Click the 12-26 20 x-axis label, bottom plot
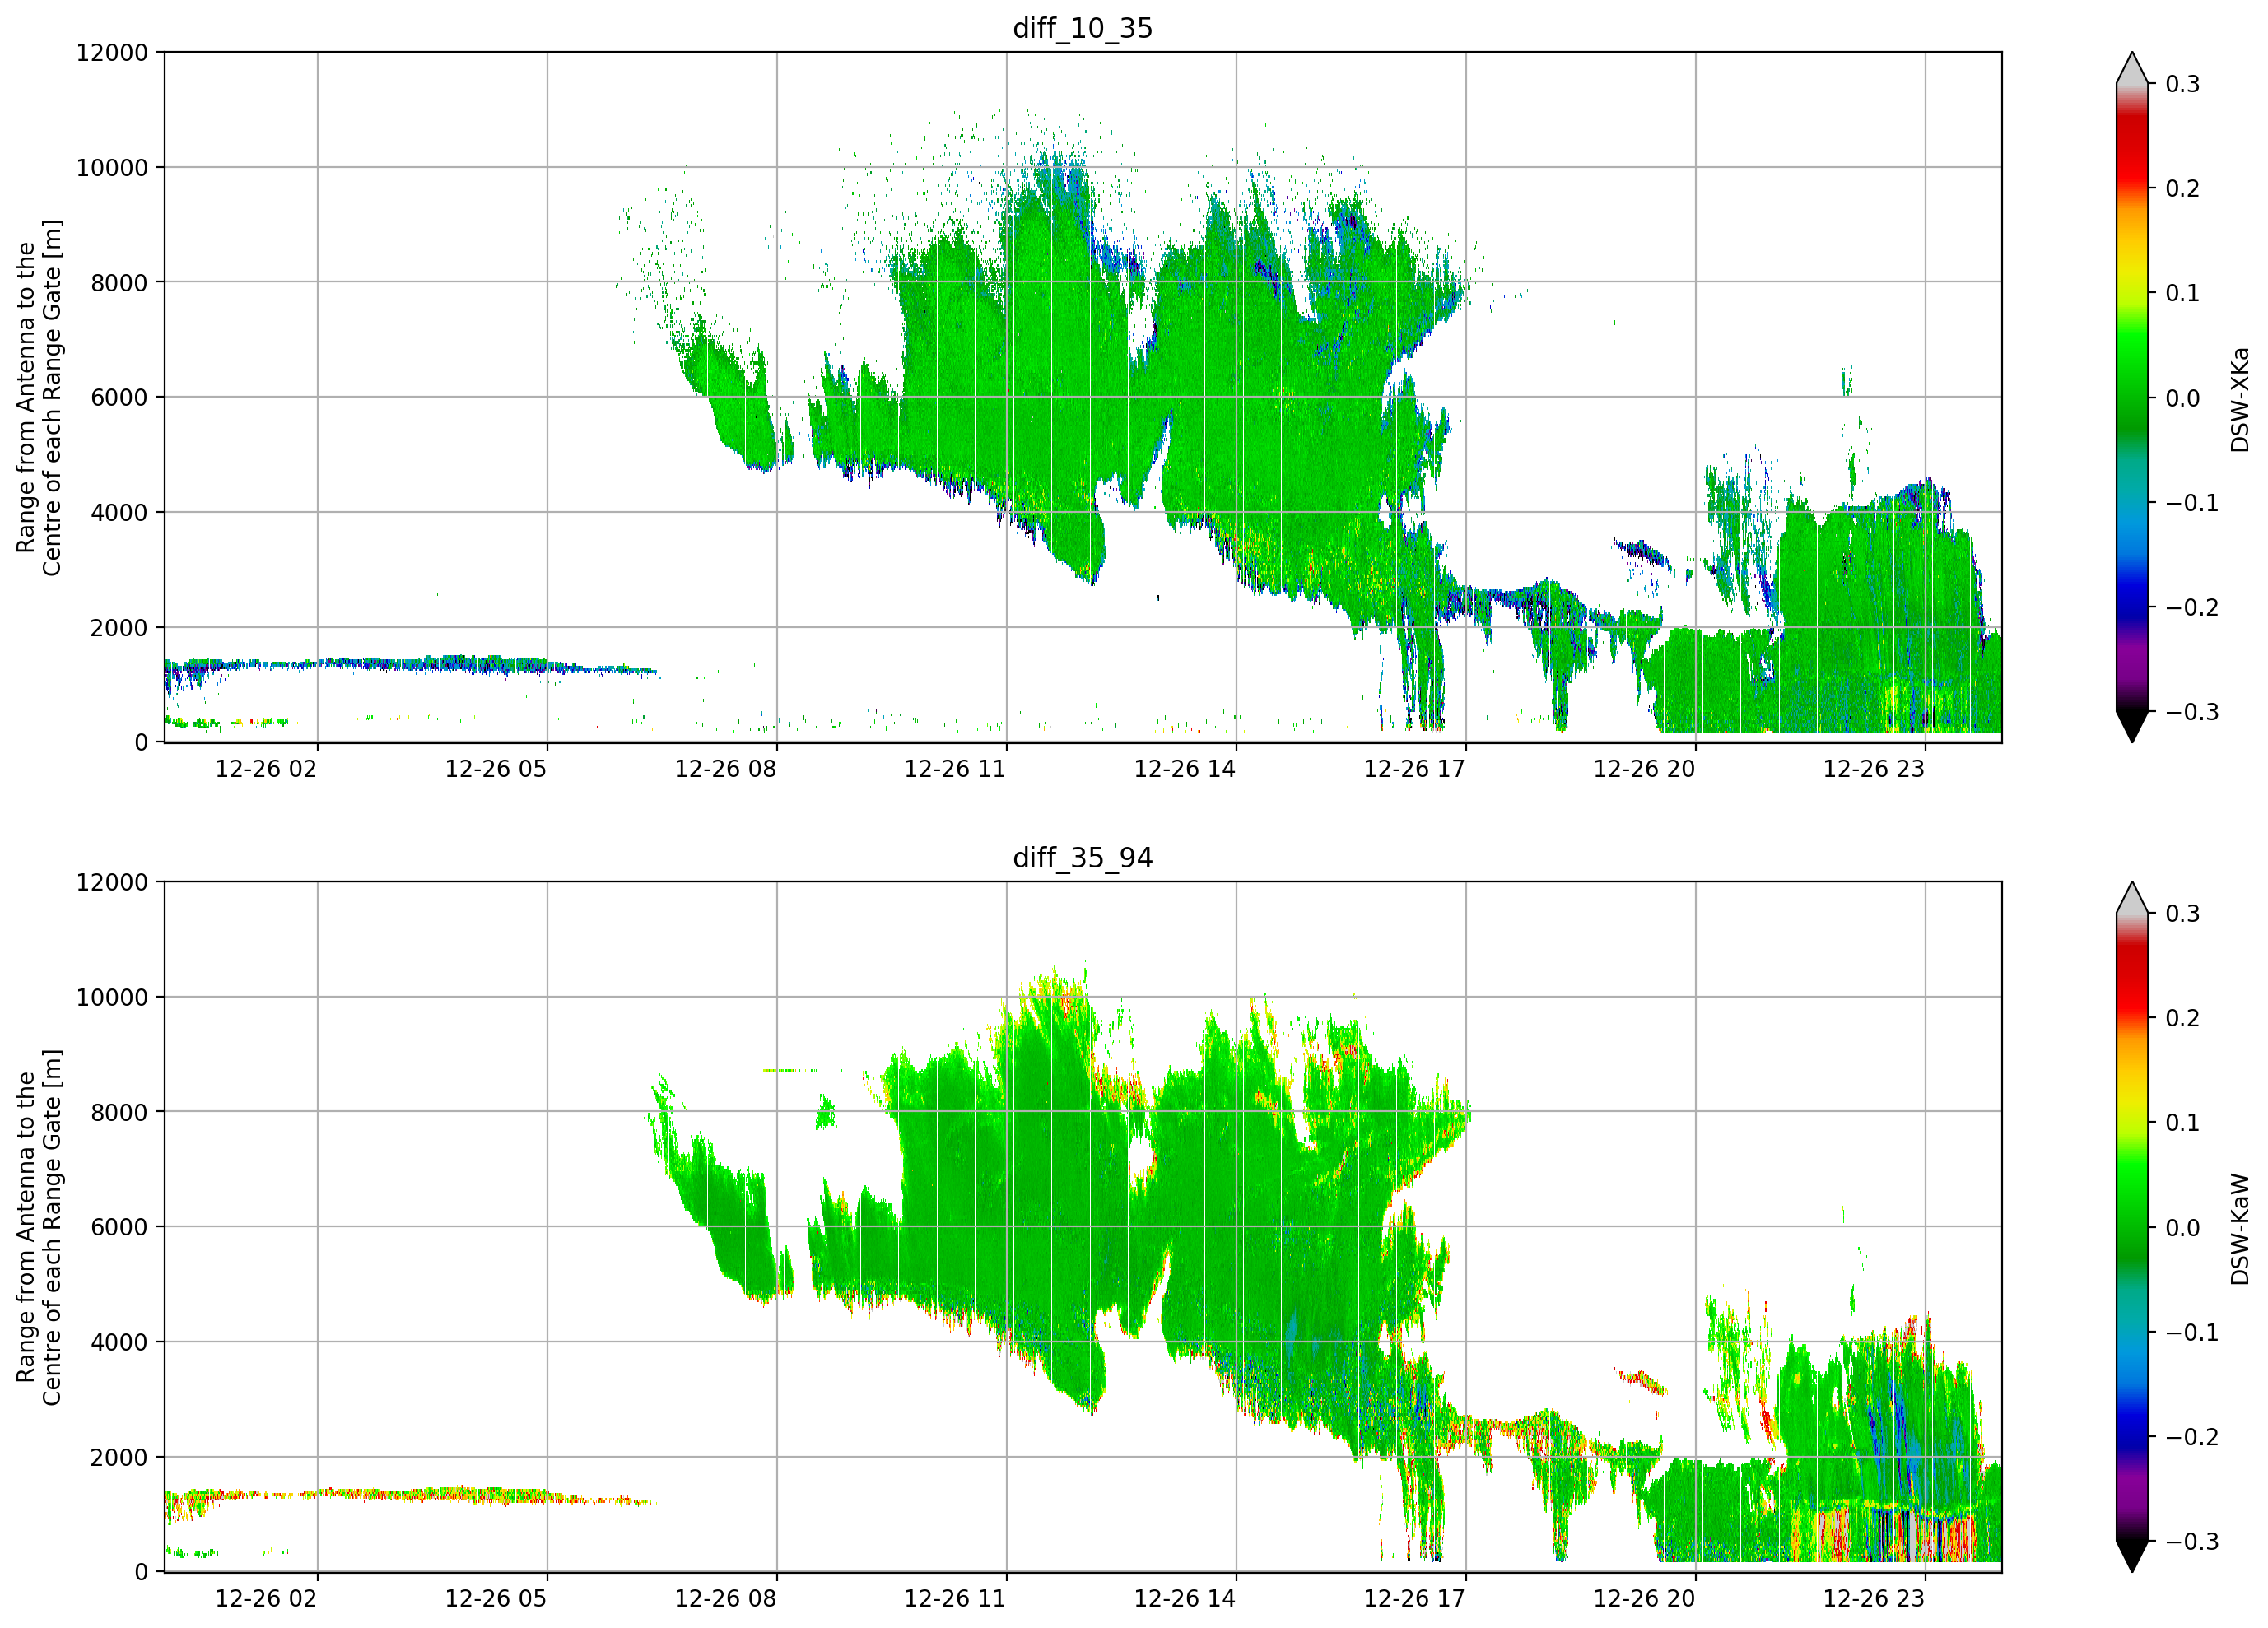 [x=1645, y=1599]
